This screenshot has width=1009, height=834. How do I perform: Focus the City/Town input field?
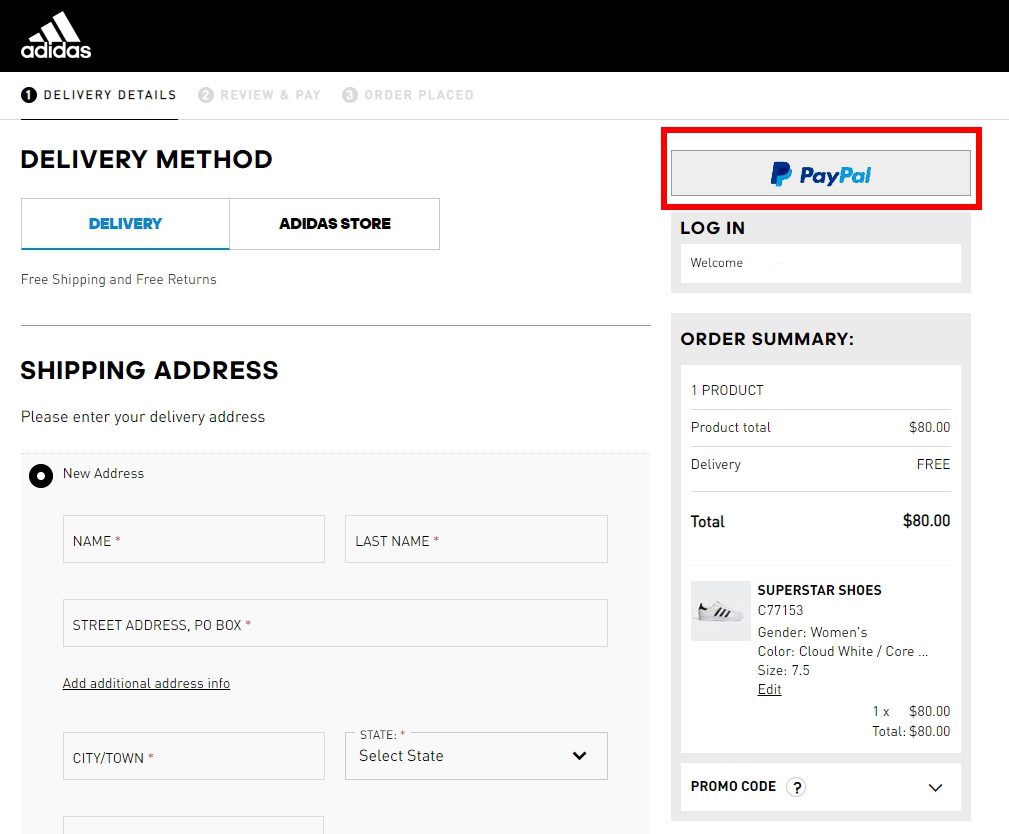[x=194, y=756]
